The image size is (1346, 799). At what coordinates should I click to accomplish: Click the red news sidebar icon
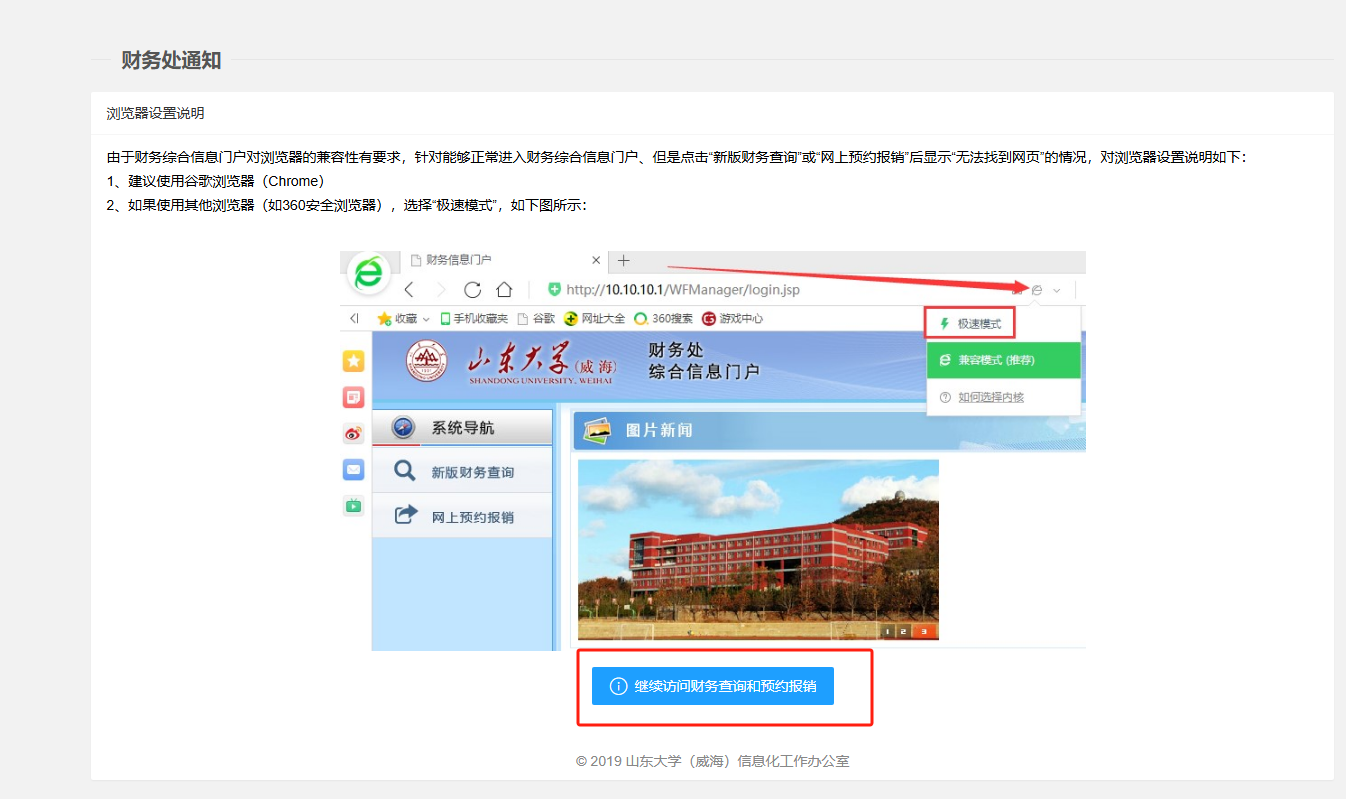click(353, 397)
